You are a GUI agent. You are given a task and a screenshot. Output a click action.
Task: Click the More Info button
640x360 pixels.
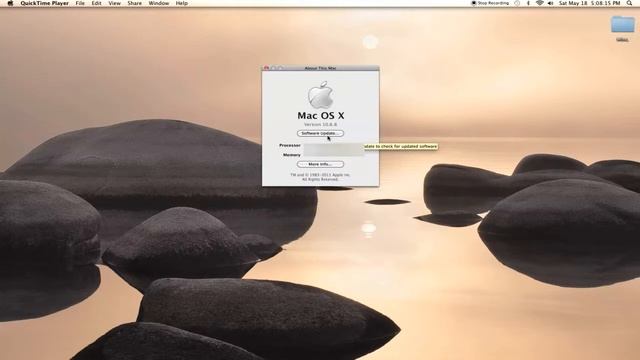(320, 164)
